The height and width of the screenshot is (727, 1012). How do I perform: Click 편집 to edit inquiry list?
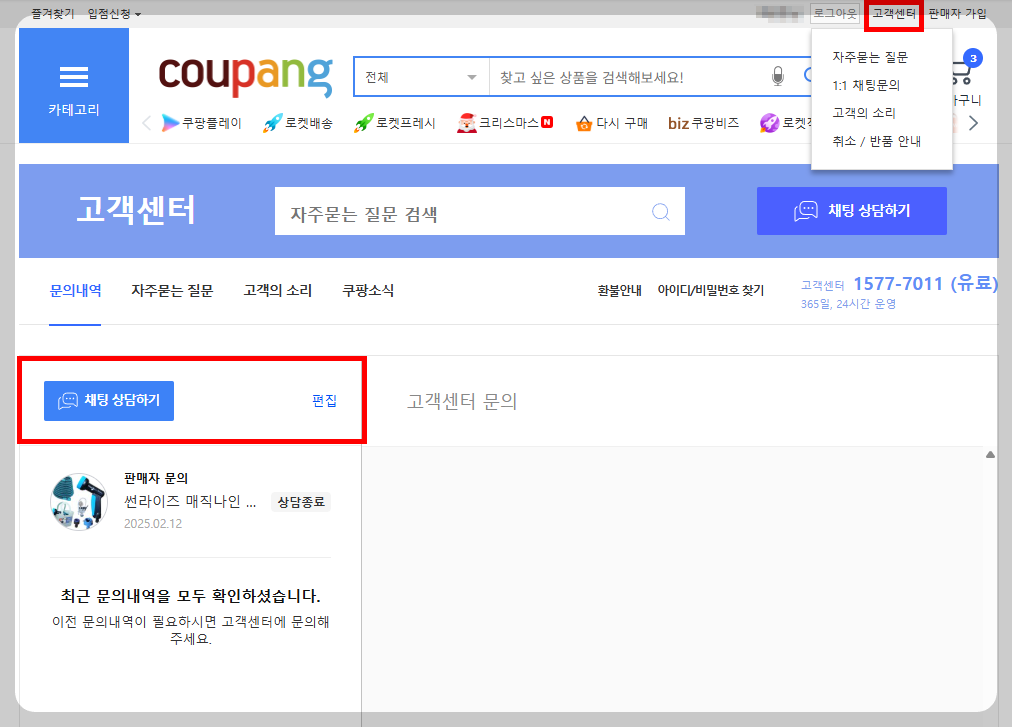point(323,400)
